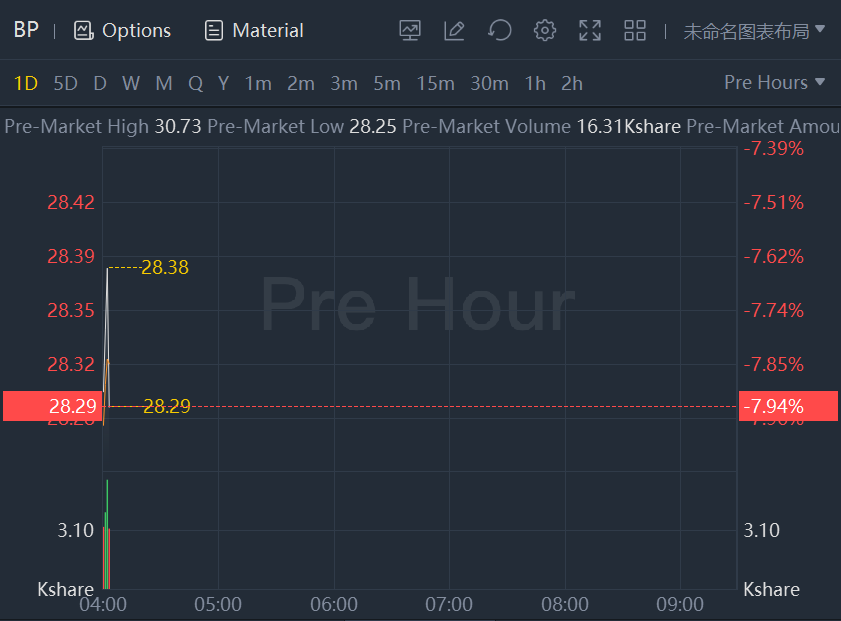The height and width of the screenshot is (621, 841).
Task: Select the 15m interval
Action: (435, 83)
